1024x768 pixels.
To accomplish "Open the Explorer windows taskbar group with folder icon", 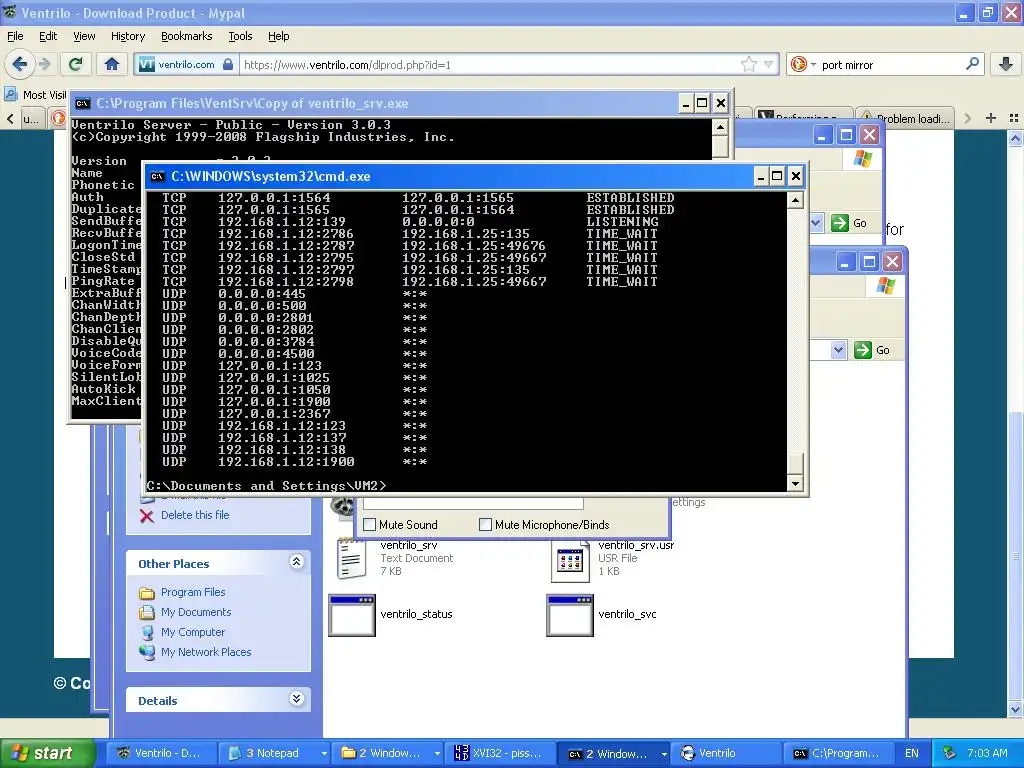I will pyautogui.click(x=387, y=753).
